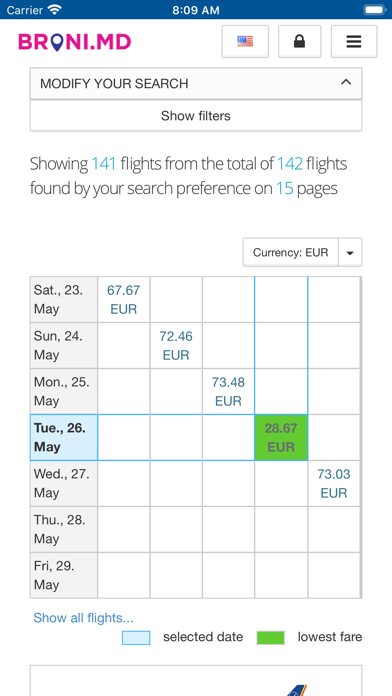Image resolution: width=392 pixels, height=696 pixels.
Task: Select the 73.48 EUR Monday fare
Action: (x=228, y=392)
